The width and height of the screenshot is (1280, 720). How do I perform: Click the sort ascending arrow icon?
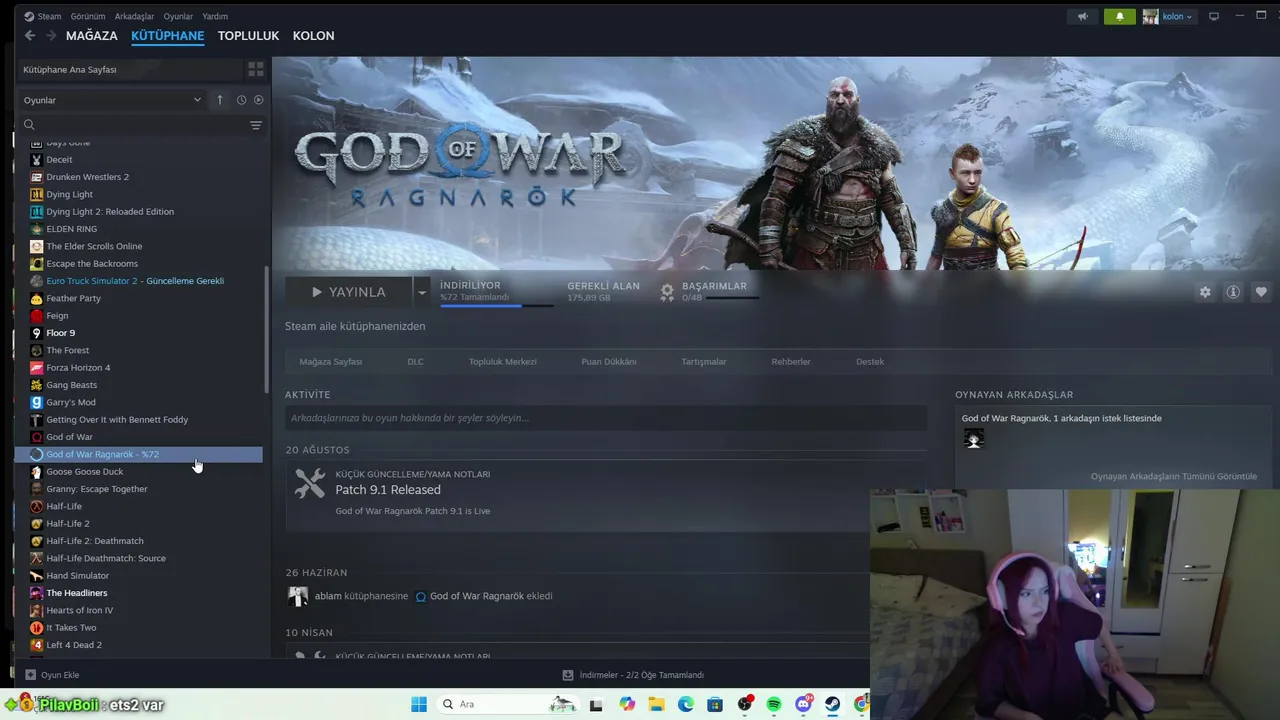click(x=220, y=100)
